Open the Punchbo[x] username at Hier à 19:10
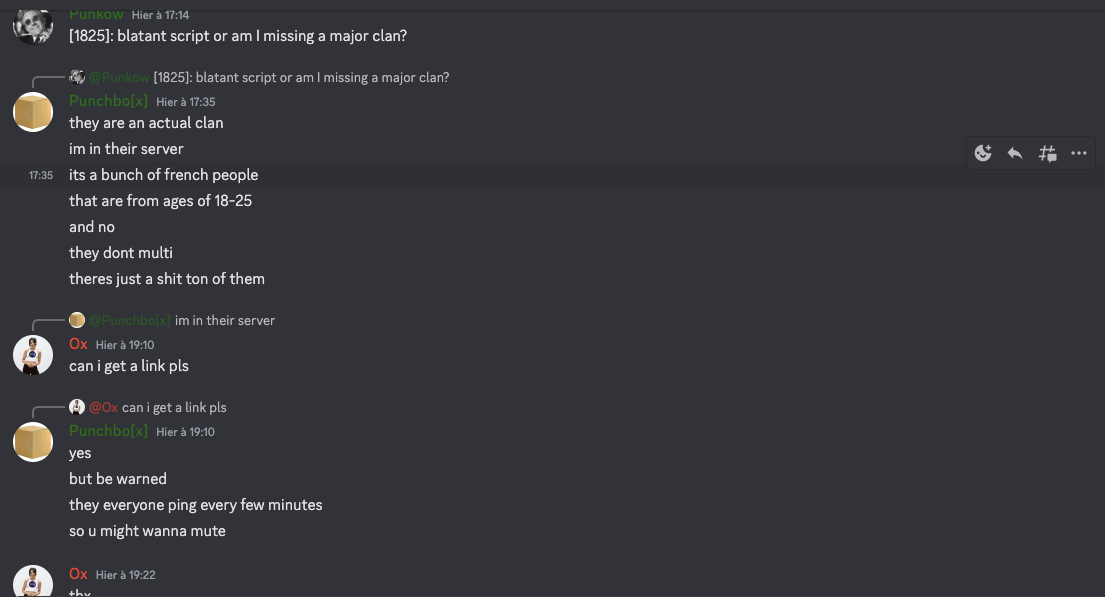Image resolution: width=1105 pixels, height=597 pixels. pyautogui.click(x=108, y=431)
